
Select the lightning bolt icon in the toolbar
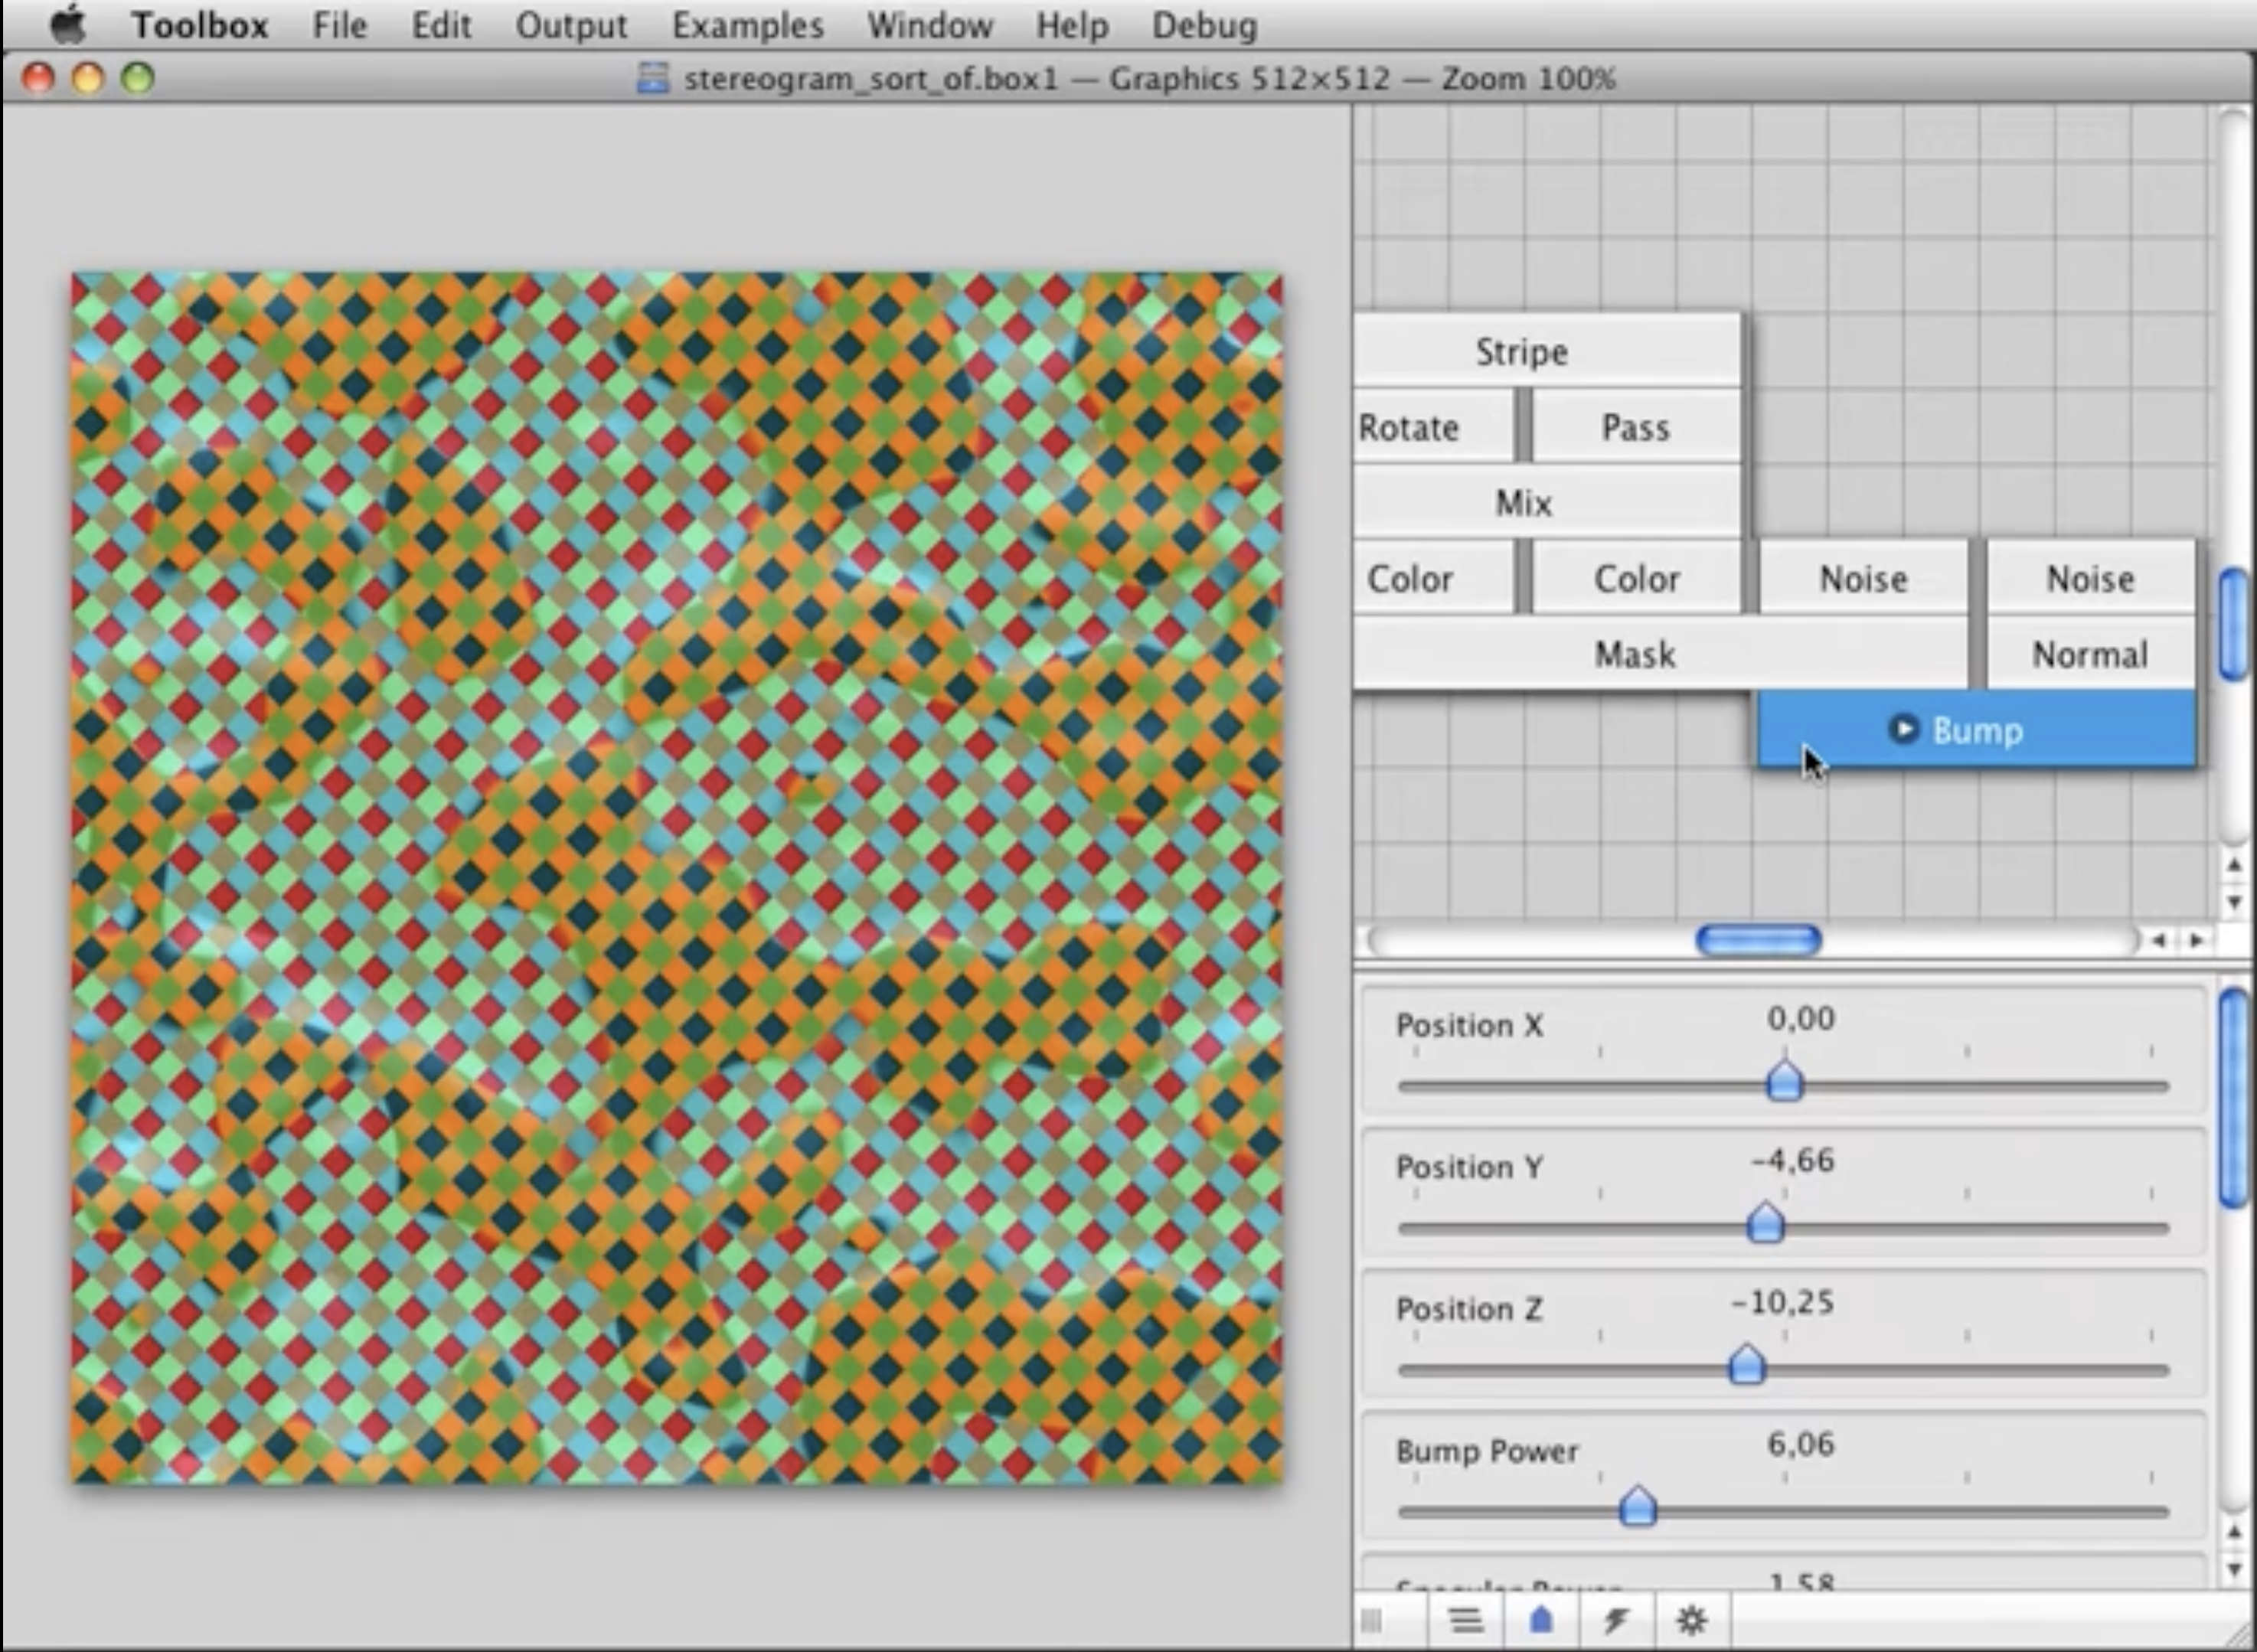[x=1617, y=1620]
